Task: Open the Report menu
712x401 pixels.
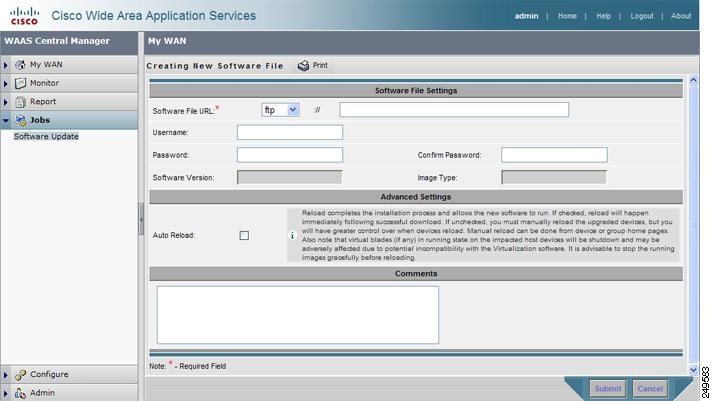Action: tap(69, 102)
